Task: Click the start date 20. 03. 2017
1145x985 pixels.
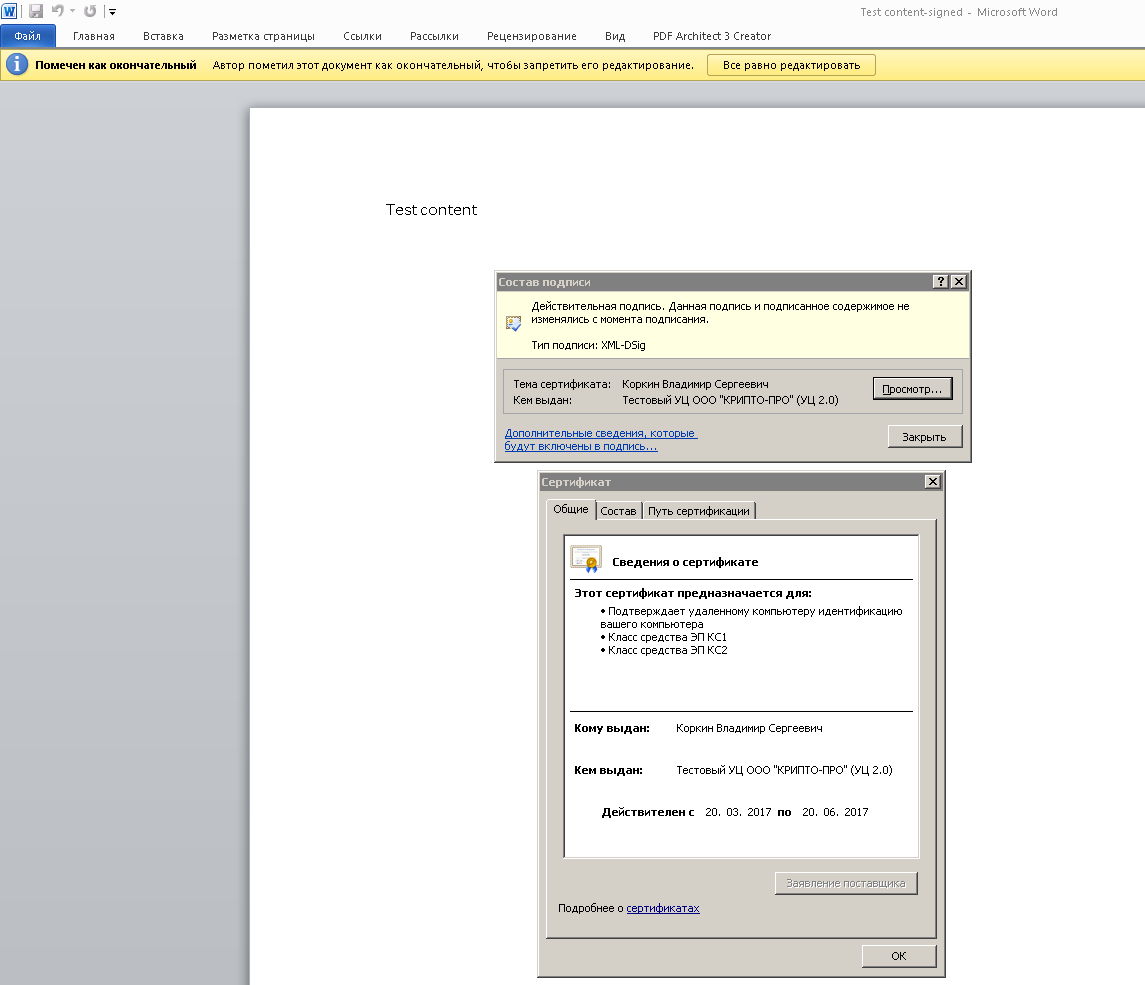Action: point(738,813)
